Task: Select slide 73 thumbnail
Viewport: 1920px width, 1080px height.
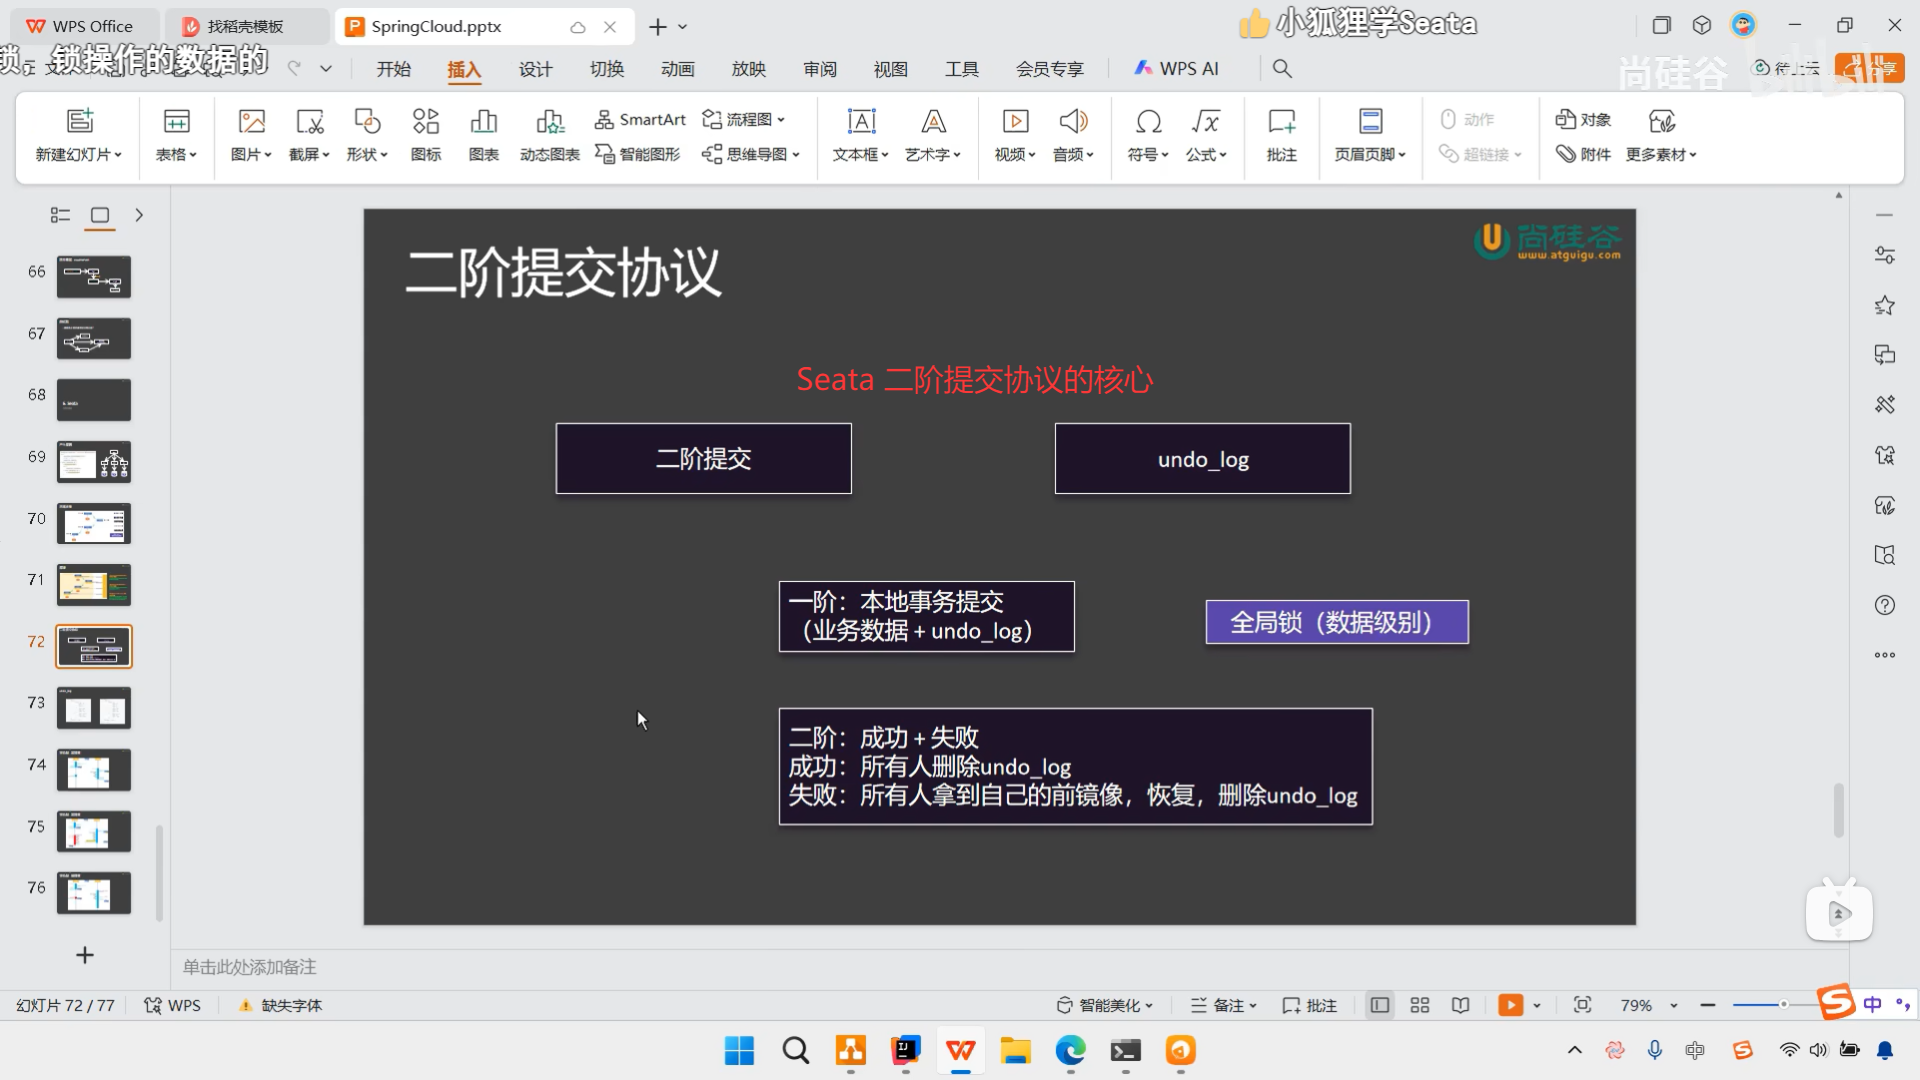Action: (94, 709)
